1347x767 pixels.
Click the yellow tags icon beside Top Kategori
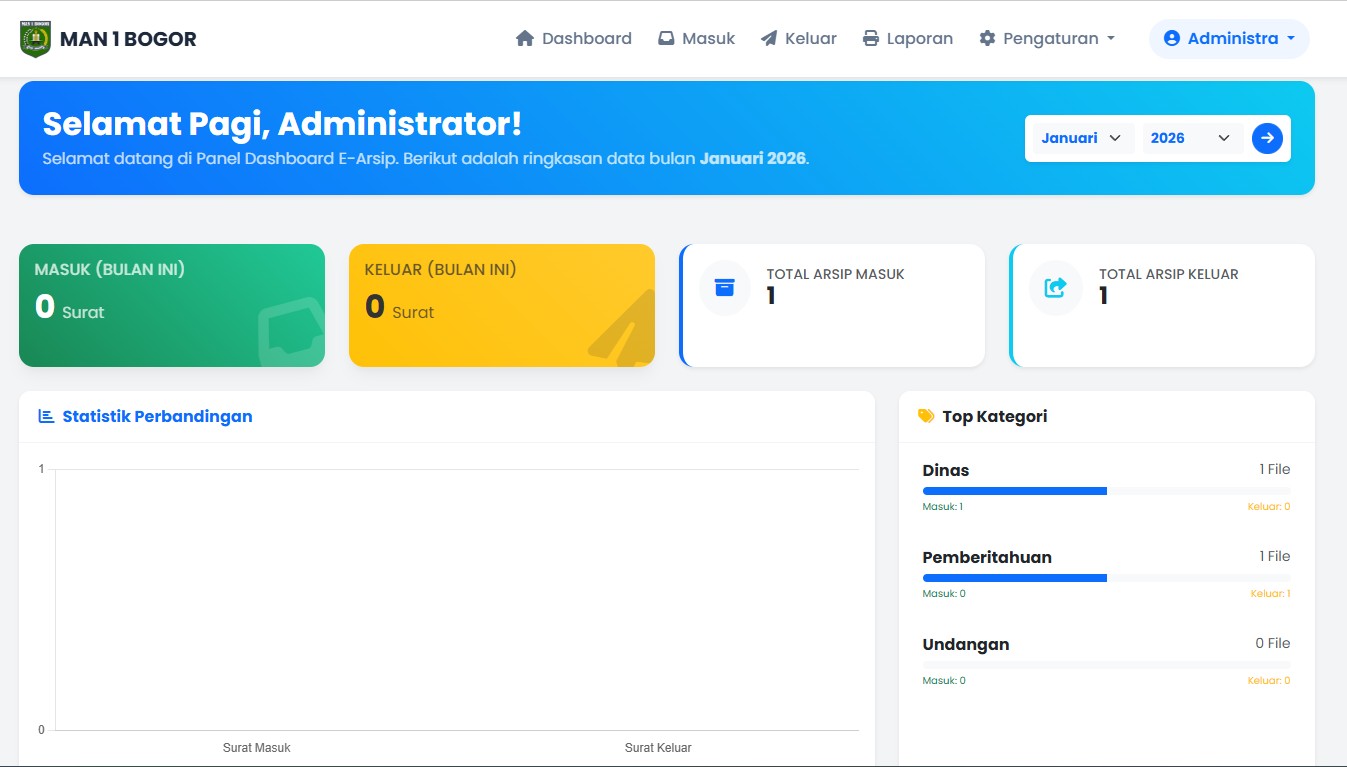(x=926, y=416)
